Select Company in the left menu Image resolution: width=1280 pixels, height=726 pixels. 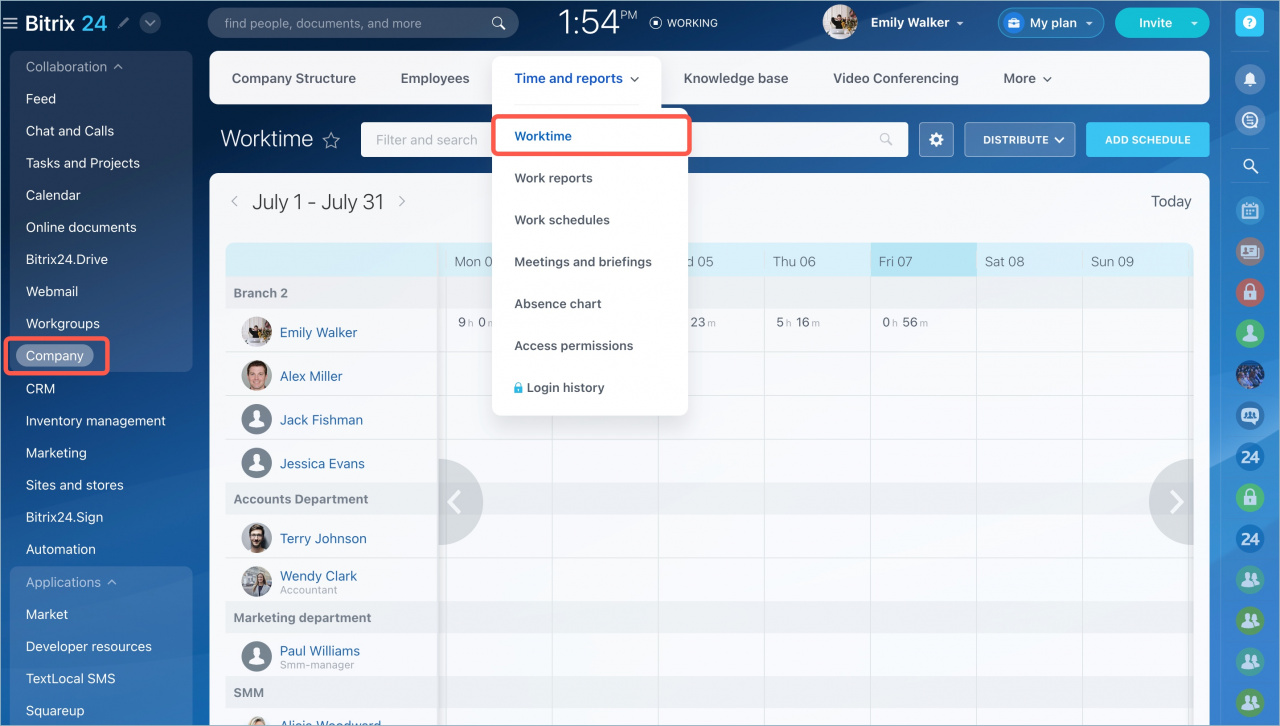tap(55, 356)
